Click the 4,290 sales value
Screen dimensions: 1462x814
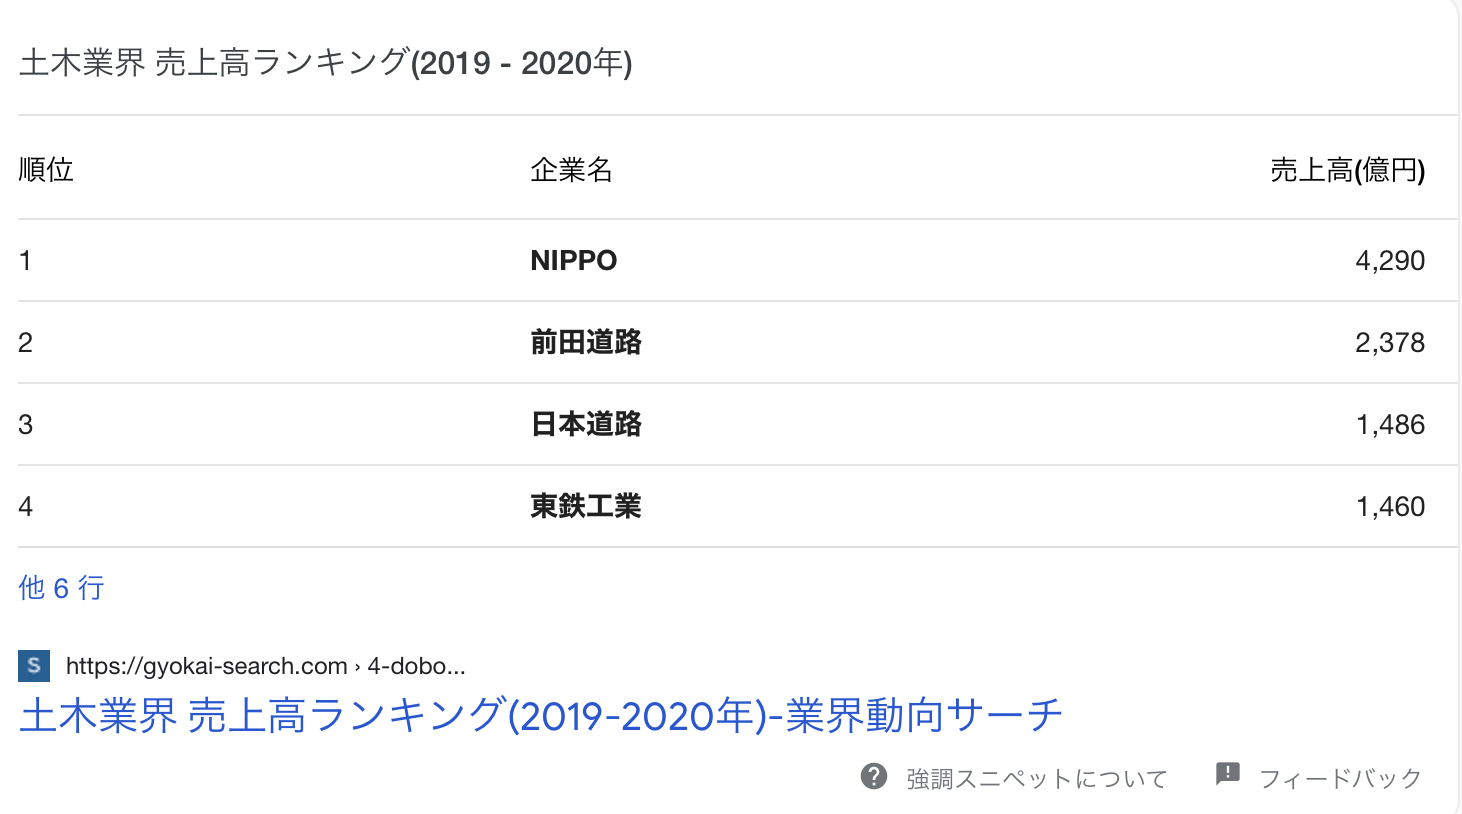pyautogui.click(x=1390, y=261)
